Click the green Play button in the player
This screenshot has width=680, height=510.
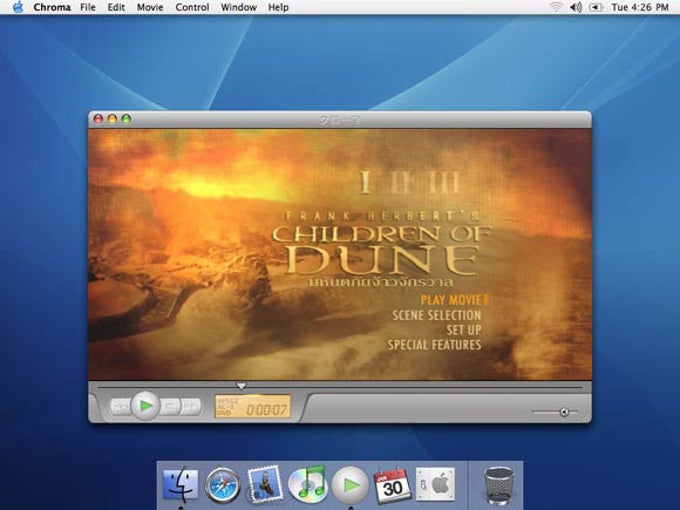pyautogui.click(x=145, y=406)
